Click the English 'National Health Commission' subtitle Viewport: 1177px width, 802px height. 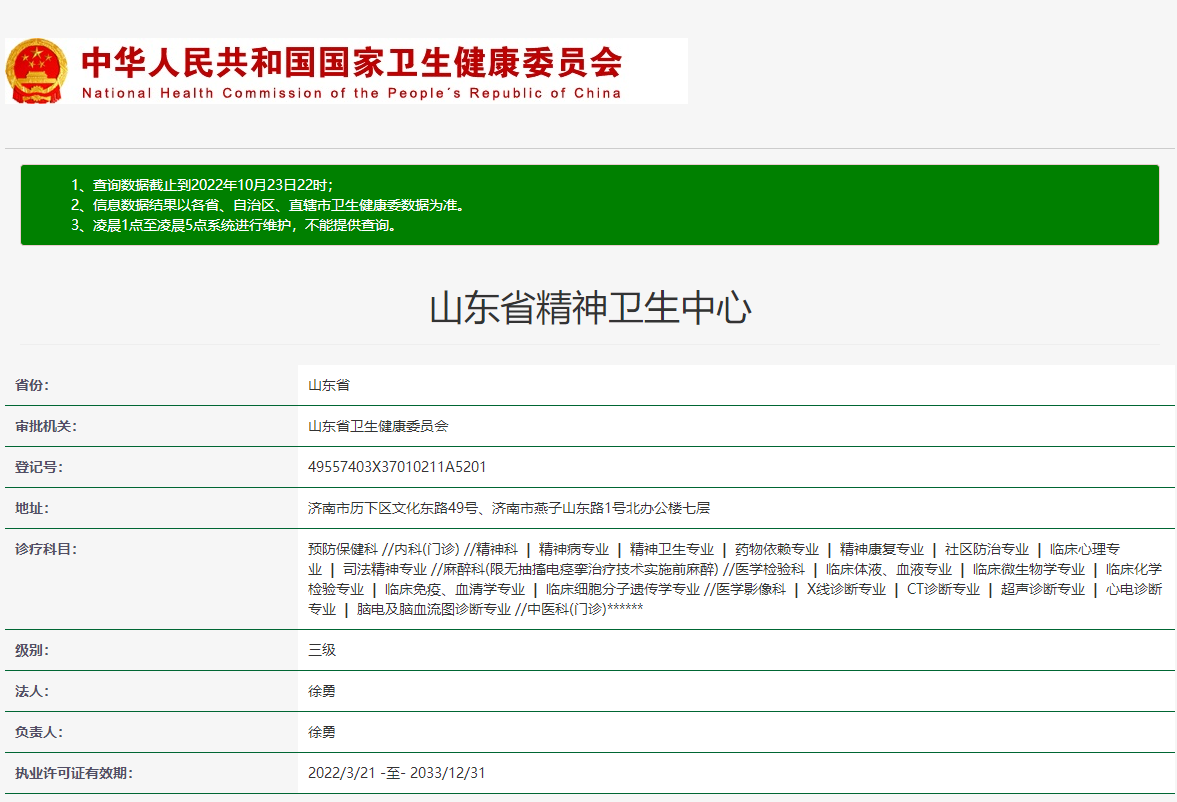click(351, 93)
